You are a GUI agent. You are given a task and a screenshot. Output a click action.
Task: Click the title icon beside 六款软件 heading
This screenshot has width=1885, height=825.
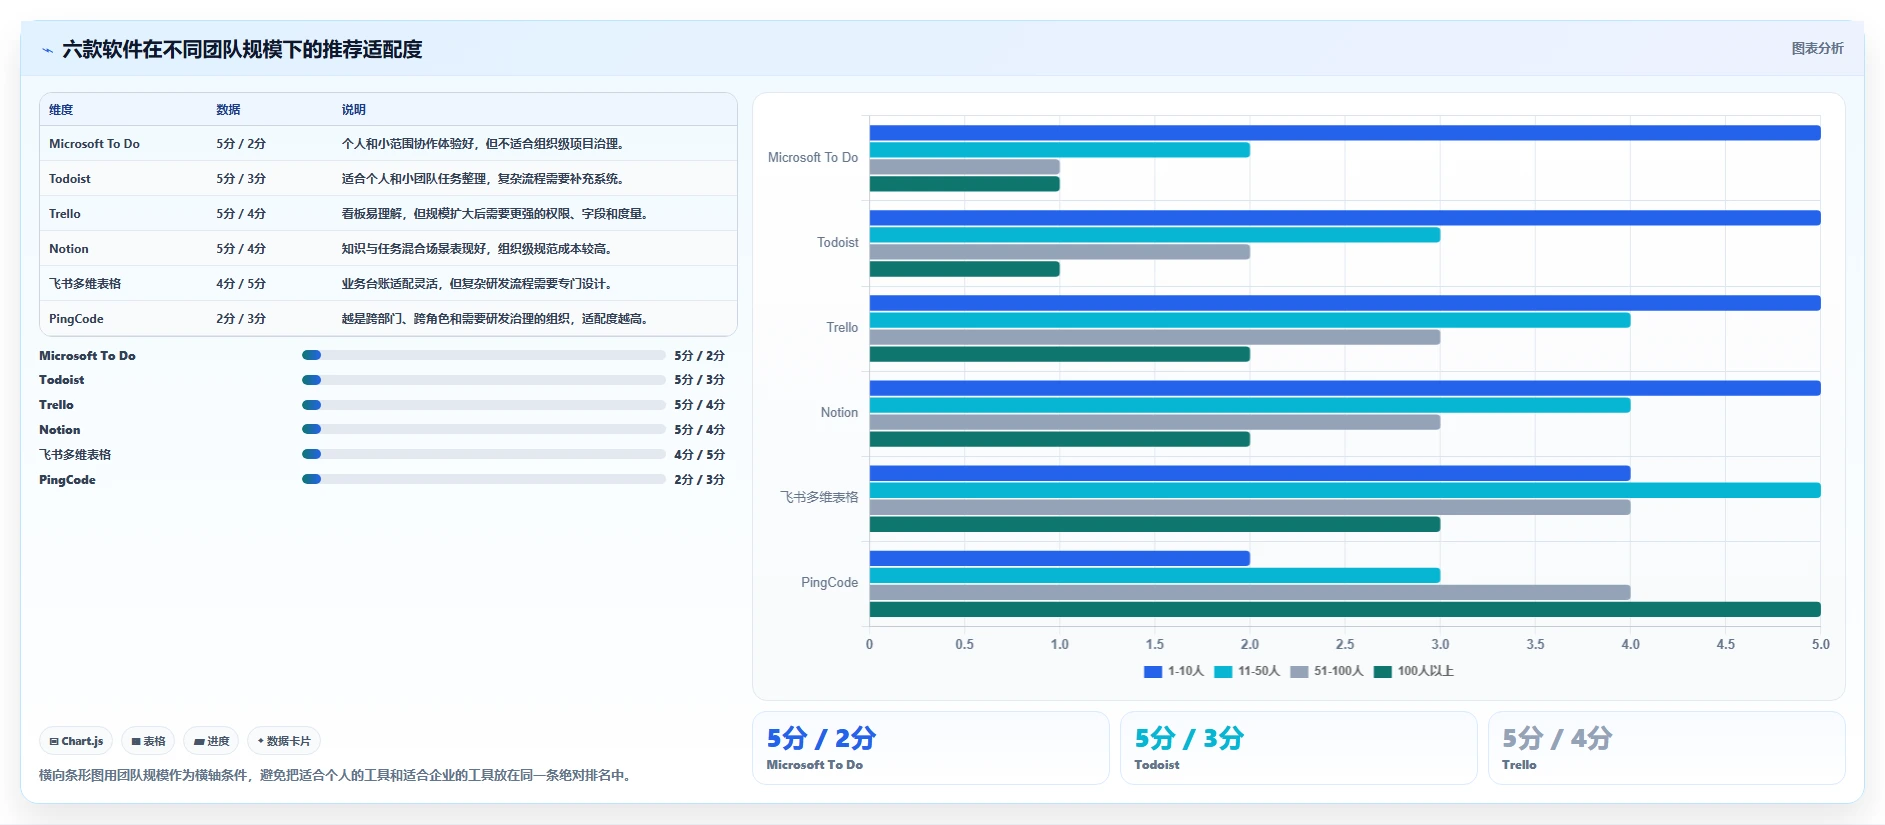[x=47, y=50]
